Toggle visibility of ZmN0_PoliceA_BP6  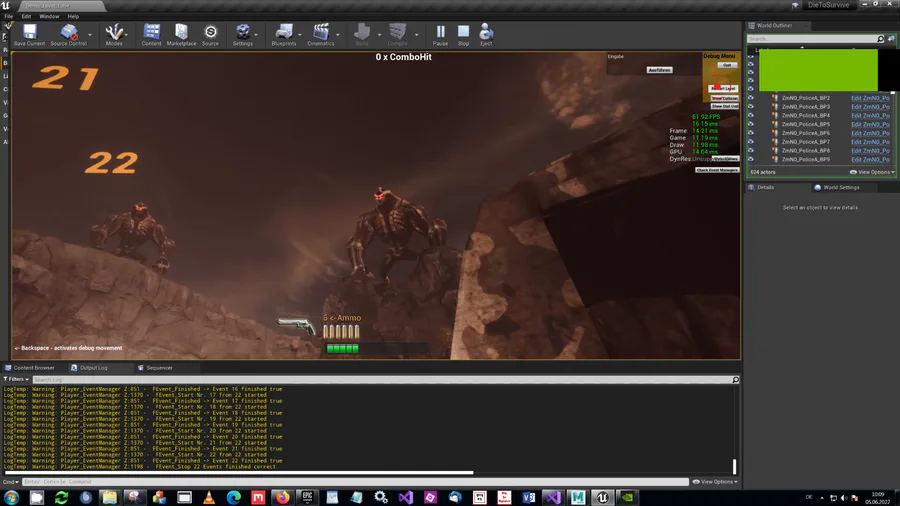pyautogui.click(x=751, y=133)
